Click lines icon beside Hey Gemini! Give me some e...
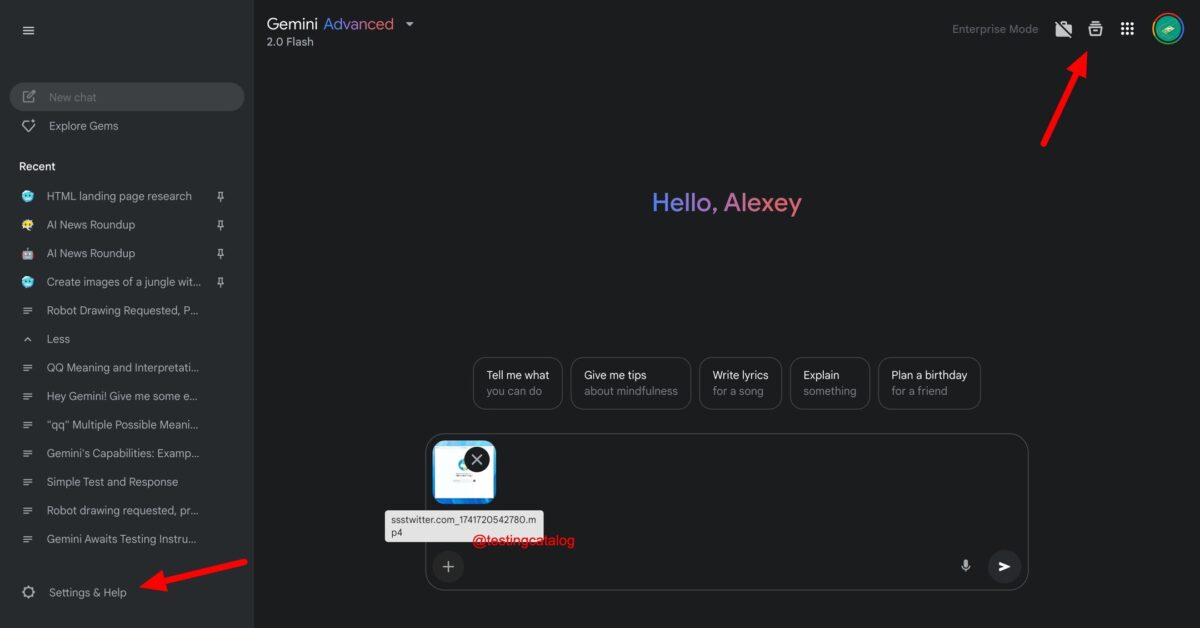This screenshot has height=628, width=1200. click(28, 396)
